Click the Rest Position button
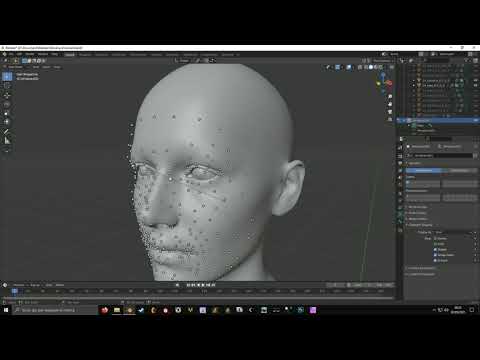 click(460, 171)
